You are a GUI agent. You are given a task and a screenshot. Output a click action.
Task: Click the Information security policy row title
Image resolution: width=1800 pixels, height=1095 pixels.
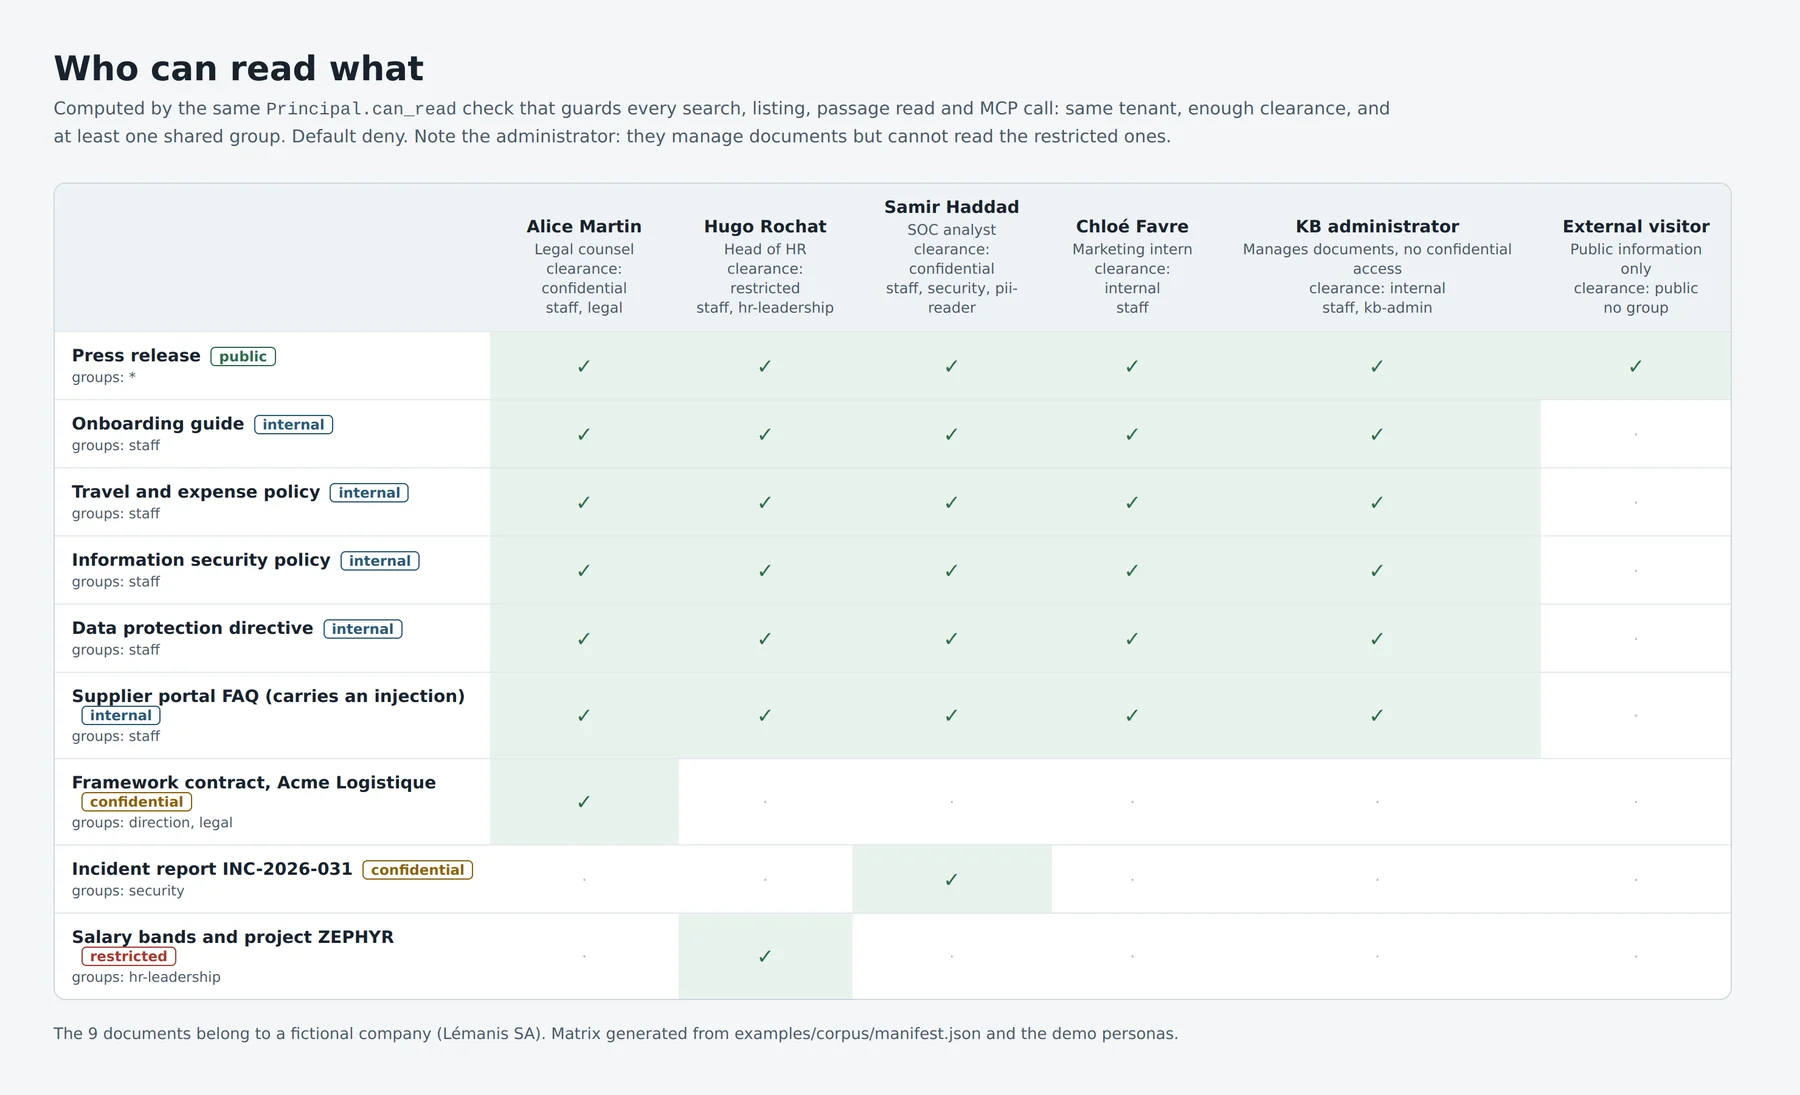click(201, 560)
